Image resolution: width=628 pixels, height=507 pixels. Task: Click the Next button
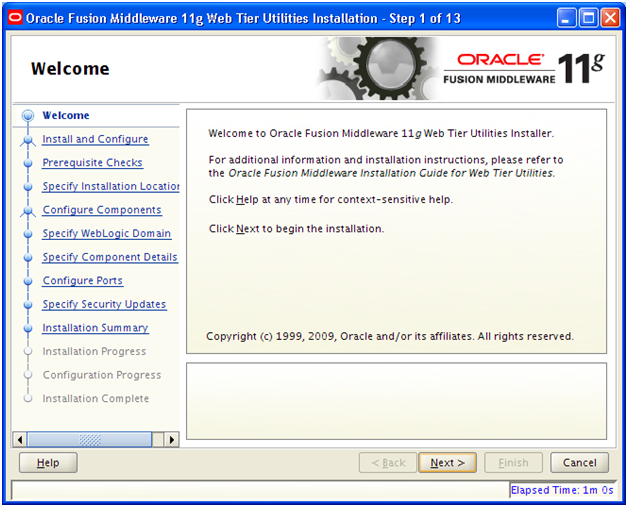click(447, 463)
